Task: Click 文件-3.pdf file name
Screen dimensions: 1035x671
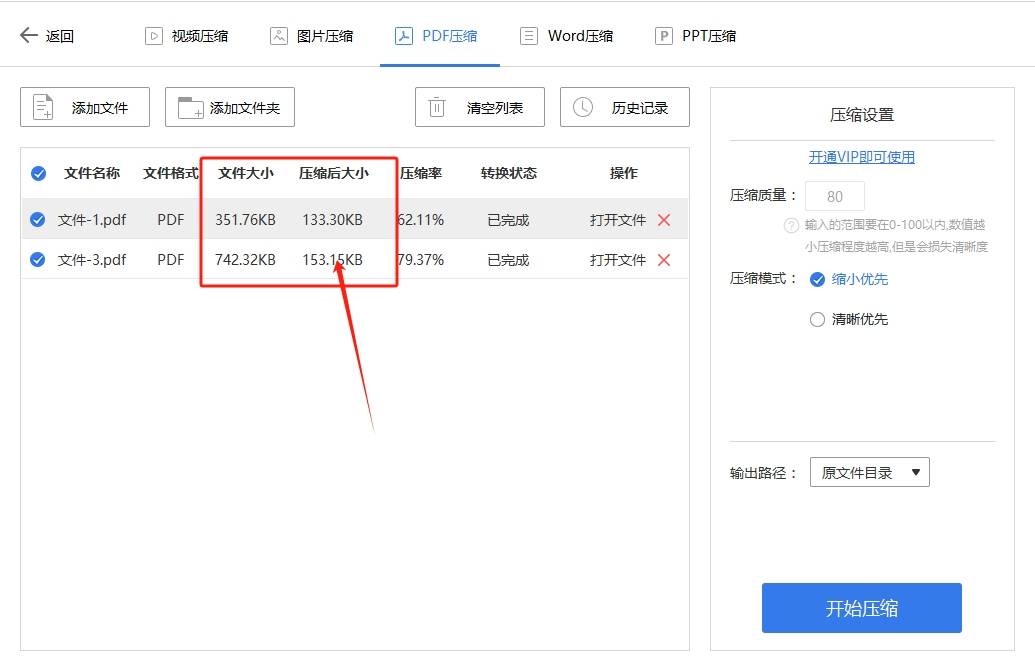Action: click(92, 259)
